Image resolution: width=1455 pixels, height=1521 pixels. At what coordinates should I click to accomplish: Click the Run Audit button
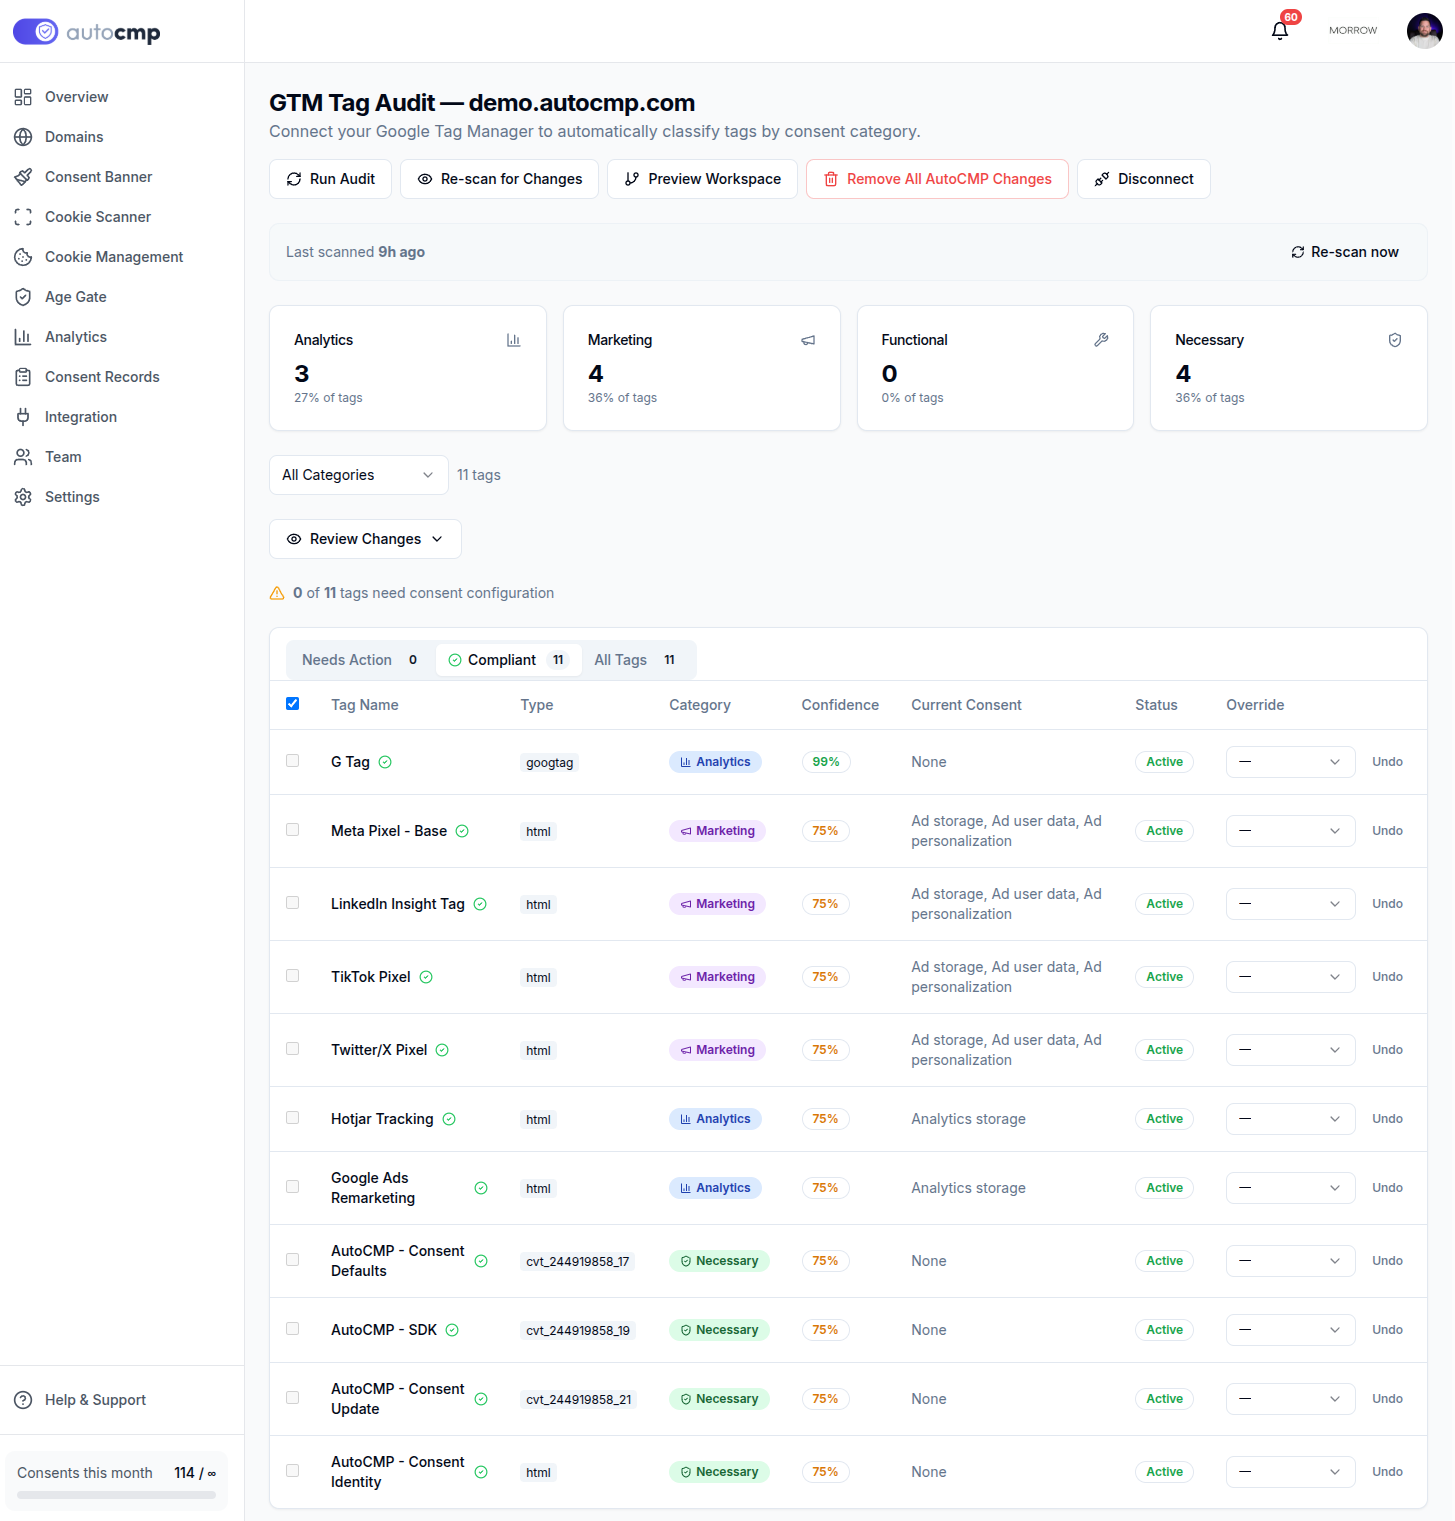click(331, 179)
